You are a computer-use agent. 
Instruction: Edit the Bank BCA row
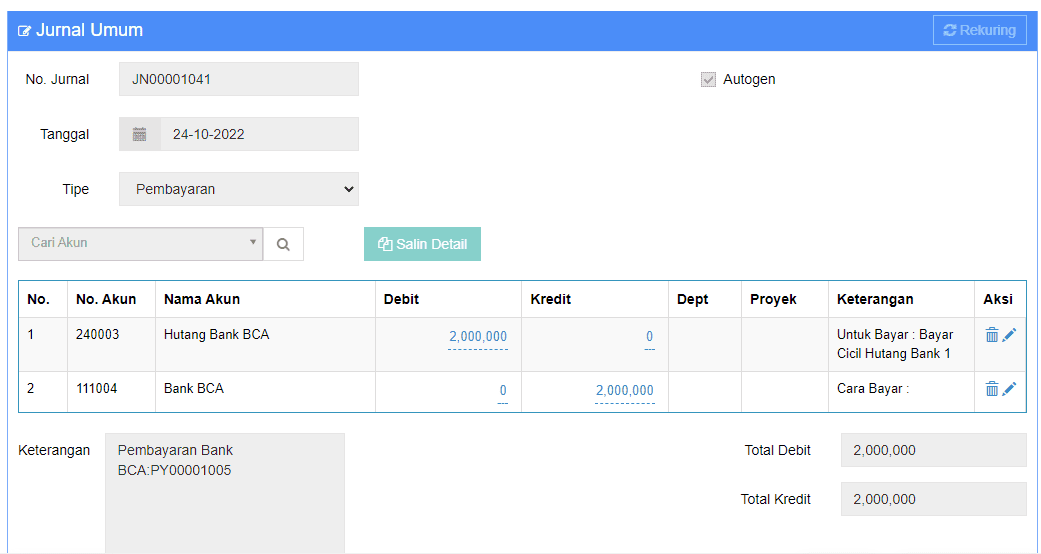1009,389
